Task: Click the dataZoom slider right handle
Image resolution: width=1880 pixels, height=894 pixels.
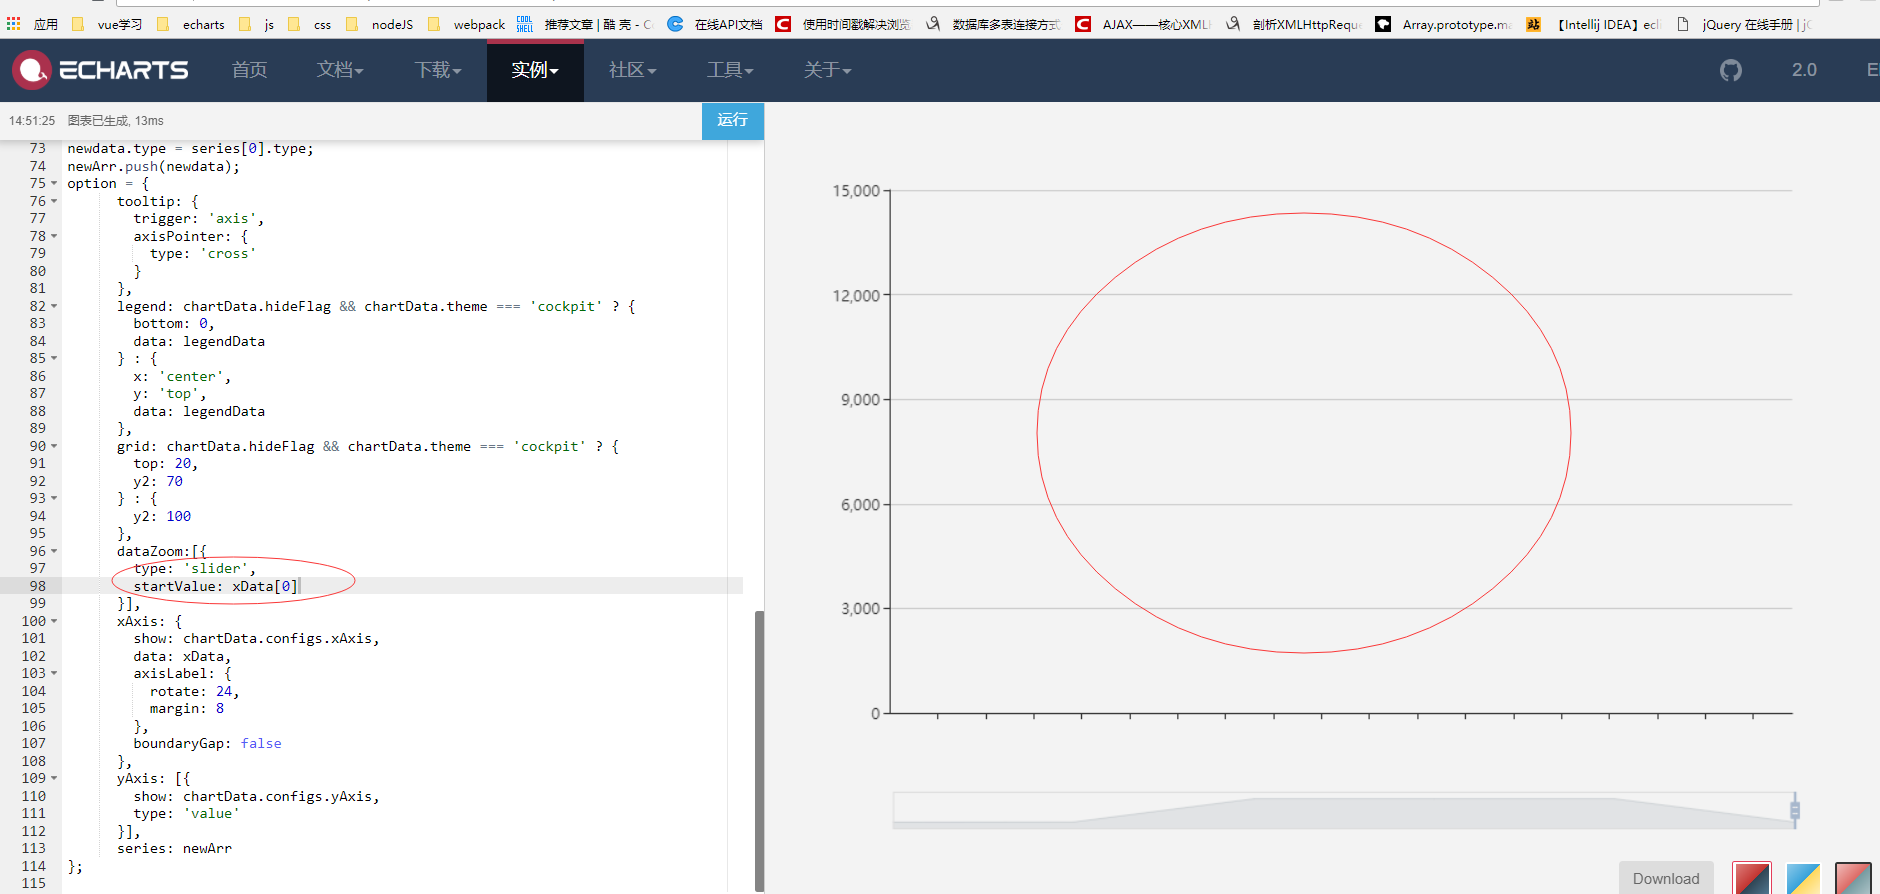Action: [1795, 810]
